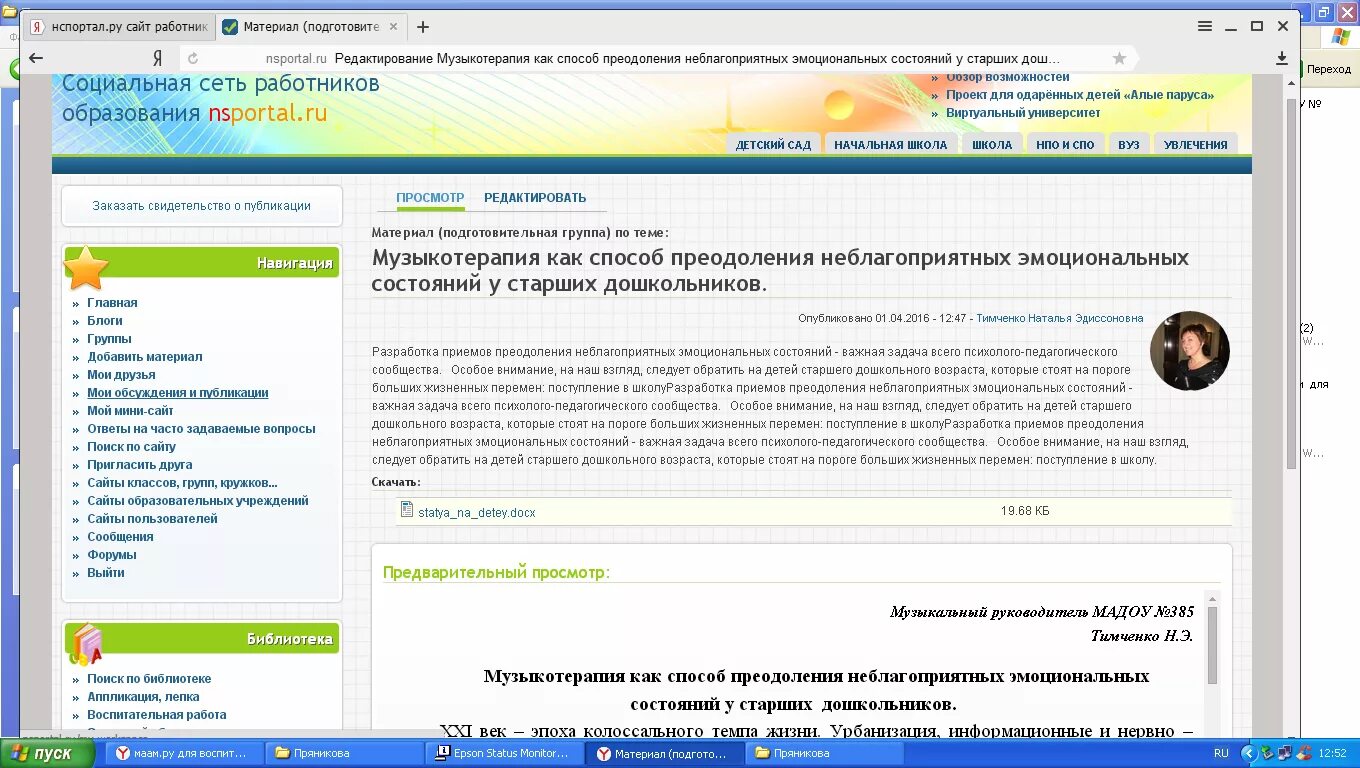Switch to the 'нспортал.ру сайт работник' tab
1360x768 pixels.
(119, 27)
